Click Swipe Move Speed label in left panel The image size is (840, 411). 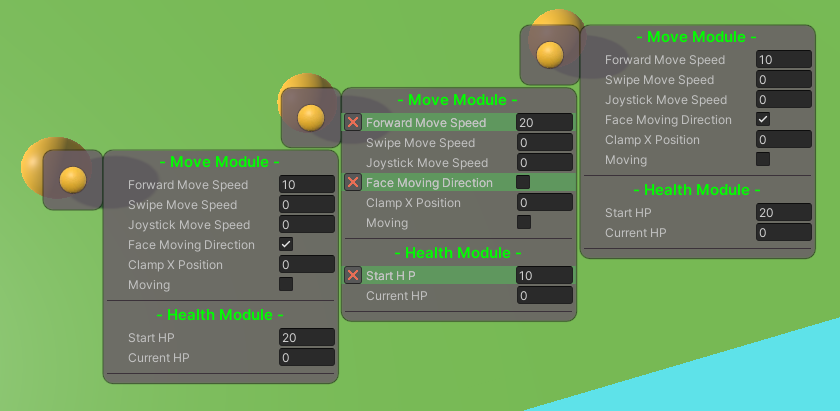(182, 205)
